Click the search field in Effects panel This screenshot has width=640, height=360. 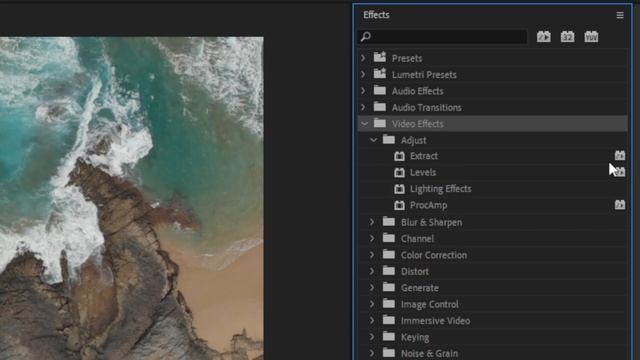(442, 37)
